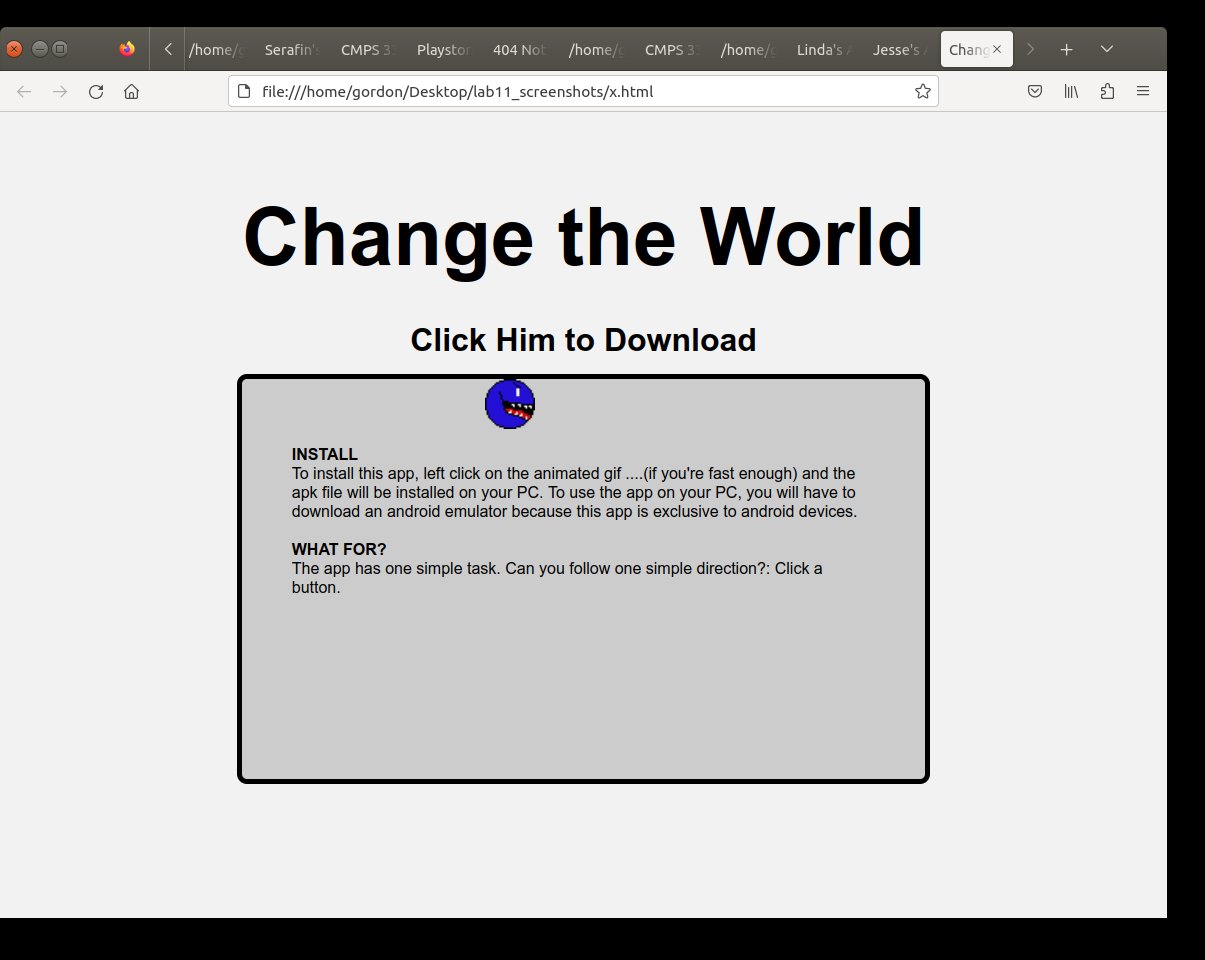This screenshot has width=1205, height=960.
Task: Click the URL address bar field
Action: pos(580,92)
